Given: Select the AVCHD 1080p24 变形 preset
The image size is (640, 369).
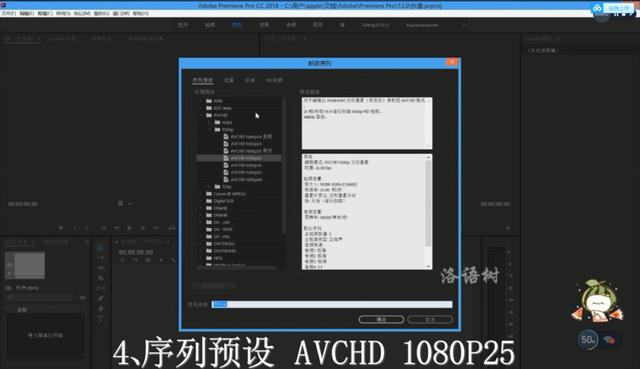Looking at the screenshot, I should tap(251, 137).
